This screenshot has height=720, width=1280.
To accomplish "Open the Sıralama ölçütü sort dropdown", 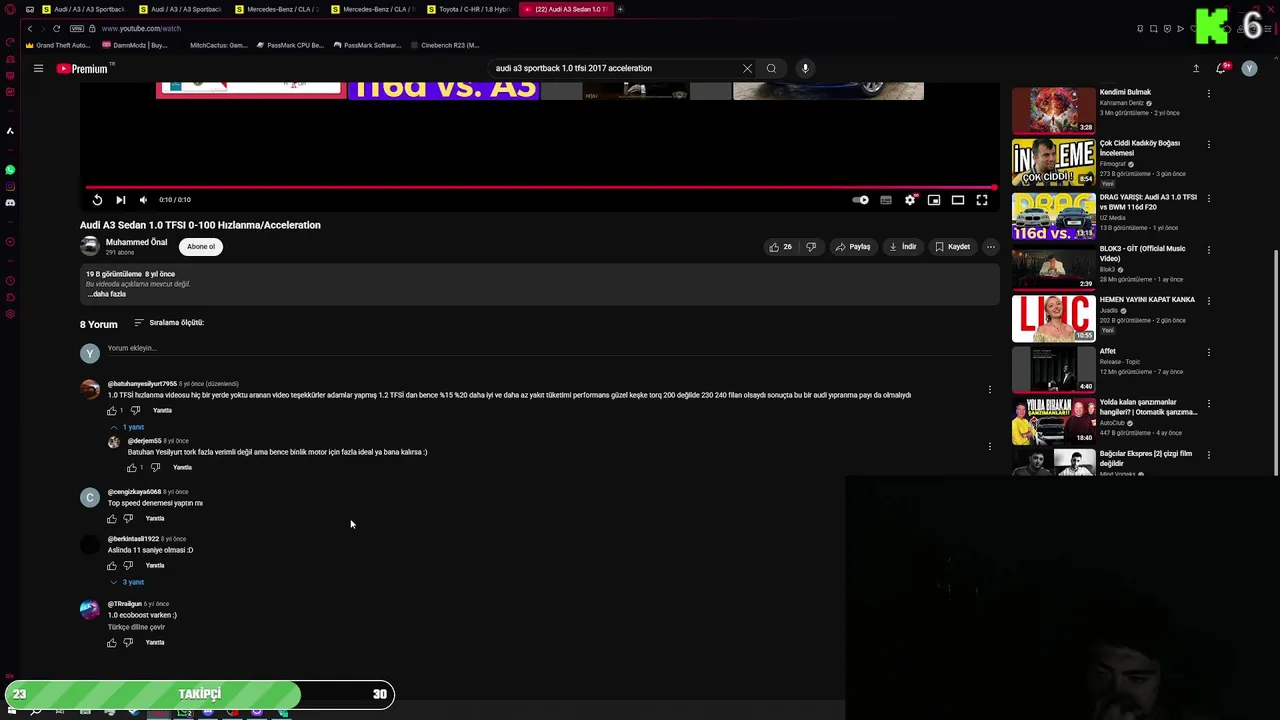I will (169, 323).
